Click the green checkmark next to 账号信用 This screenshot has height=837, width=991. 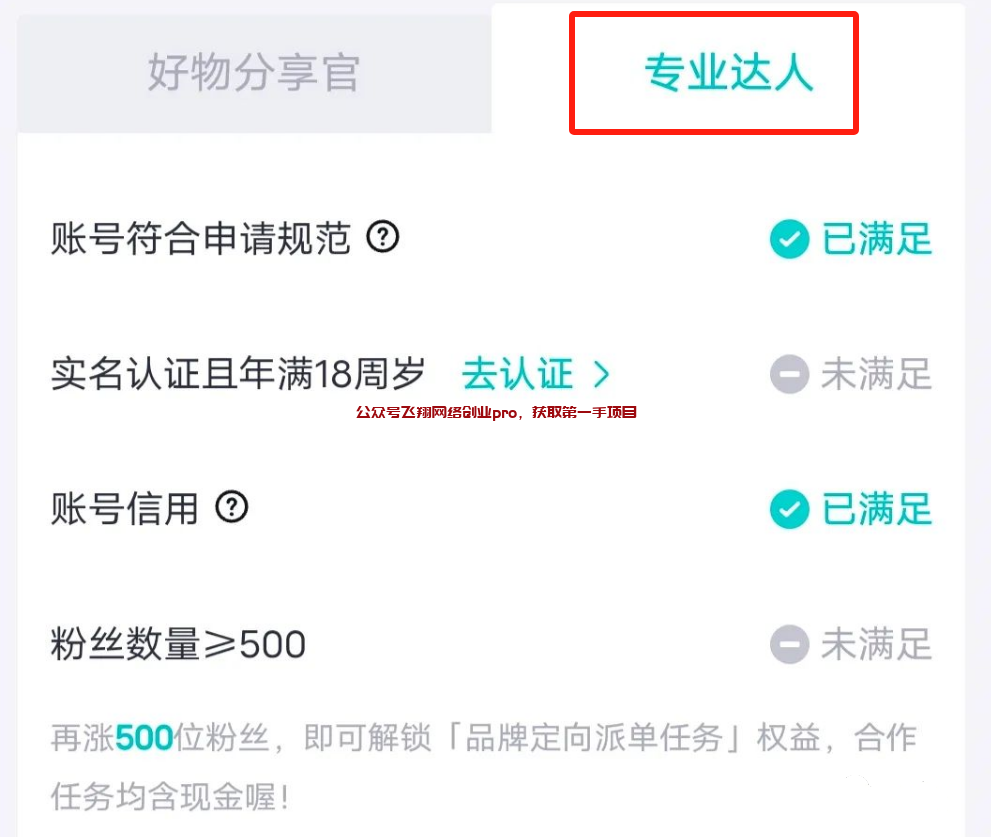(789, 509)
